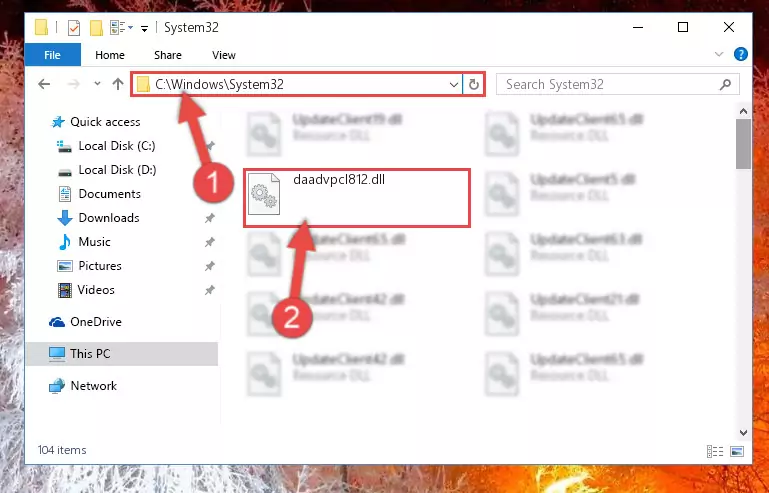769x493 pixels.
Task: Switch to Details view layout icon
Action: click(x=715, y=451)
